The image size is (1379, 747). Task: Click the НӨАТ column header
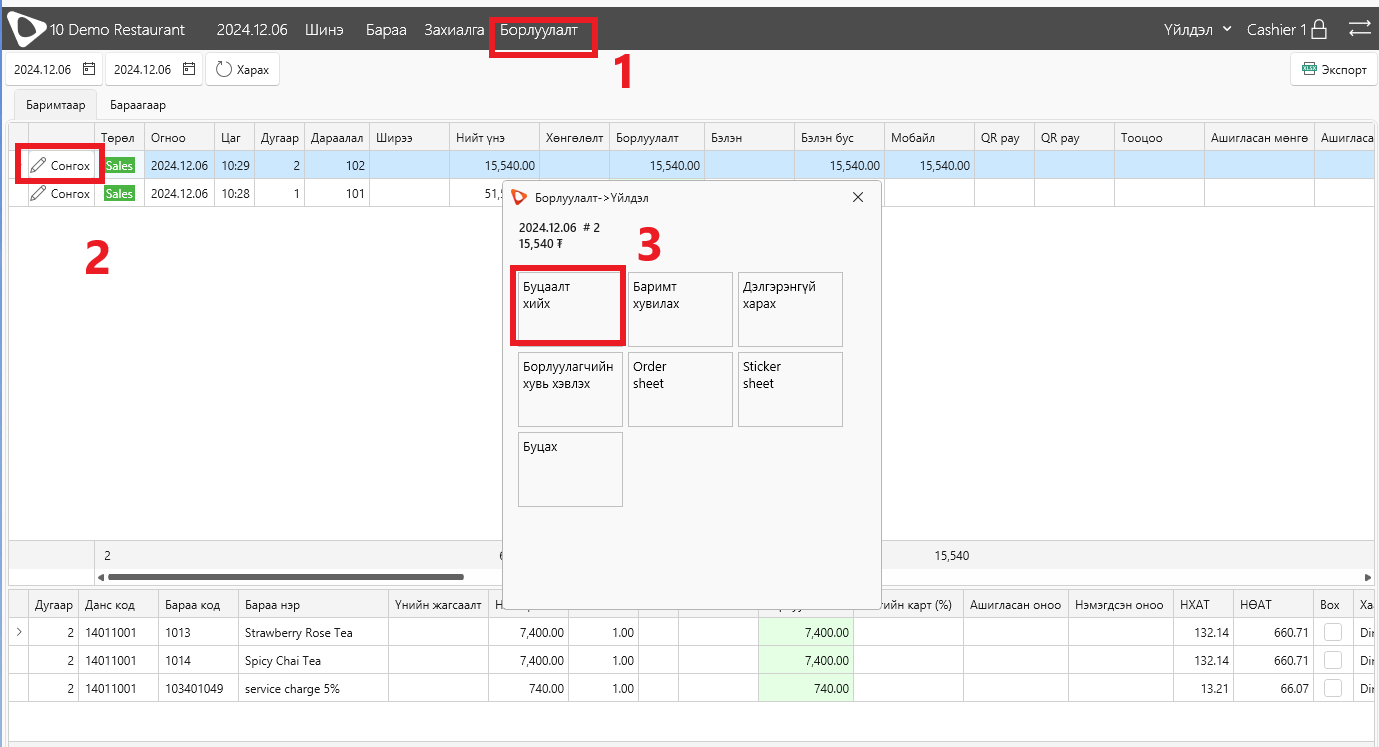[1273, 604]
